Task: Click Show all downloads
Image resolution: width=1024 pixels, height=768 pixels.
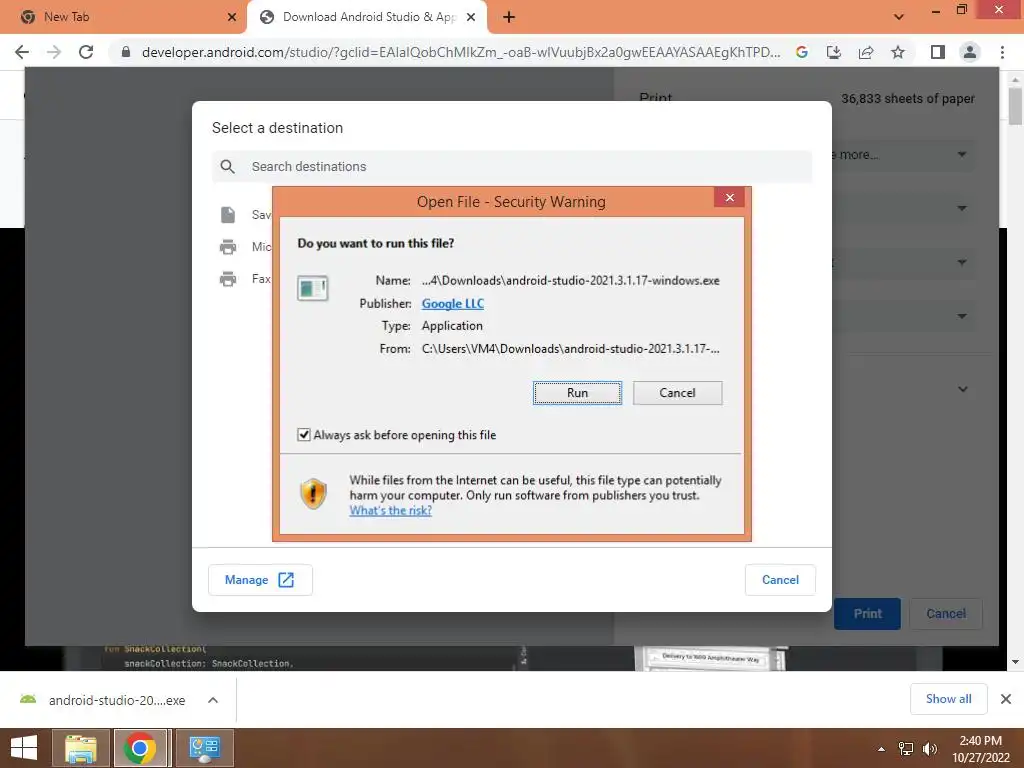Action: click(x=948, y=699)
